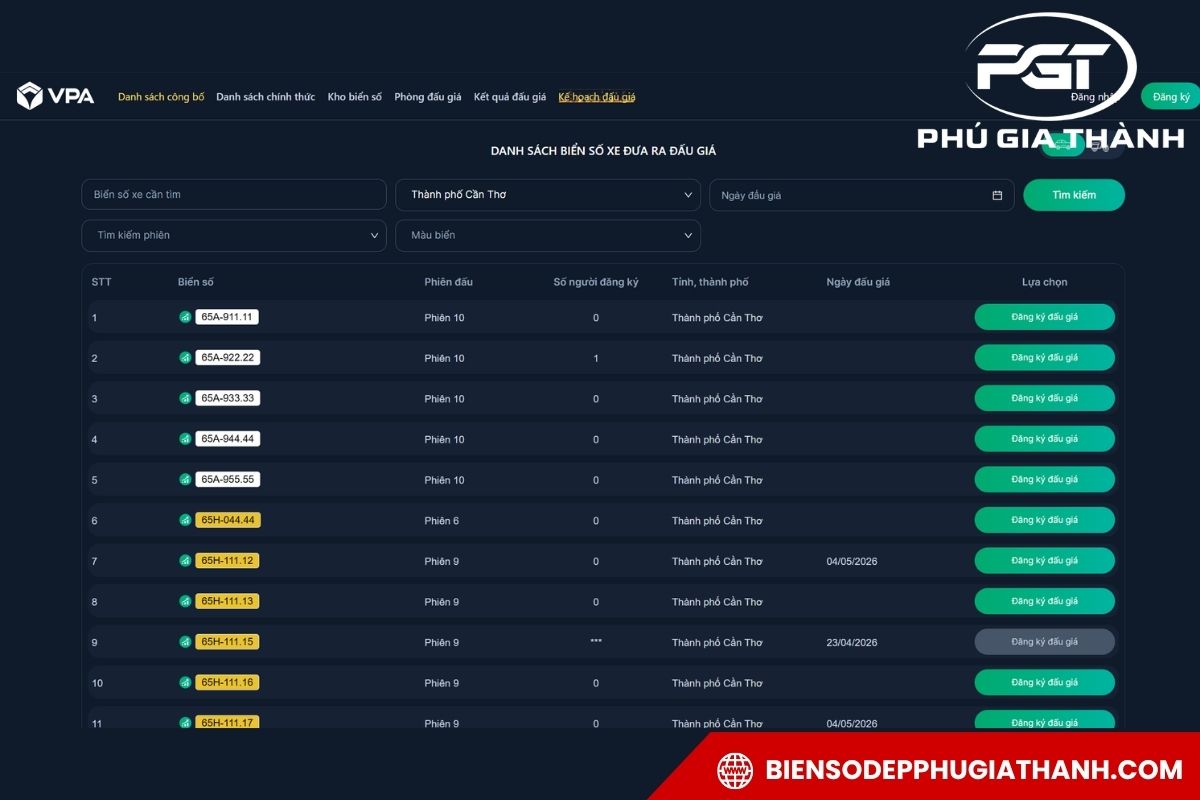The image size is (1200, 800).
Task: Select the yellow plate label 65H-044.44
Action: tap(228, 520)
